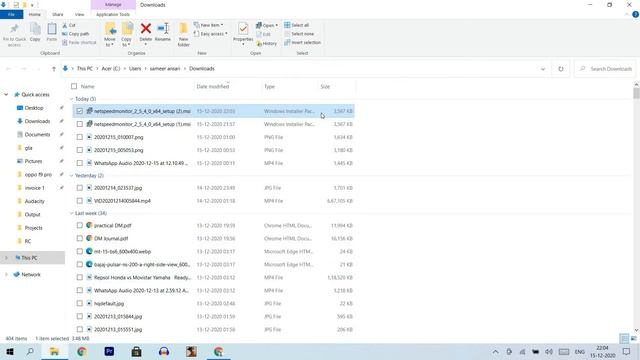Click the vertical scrollbar down arrow
Image resolution: width=640 pixels, height=360 pixels.
(636, 330)
